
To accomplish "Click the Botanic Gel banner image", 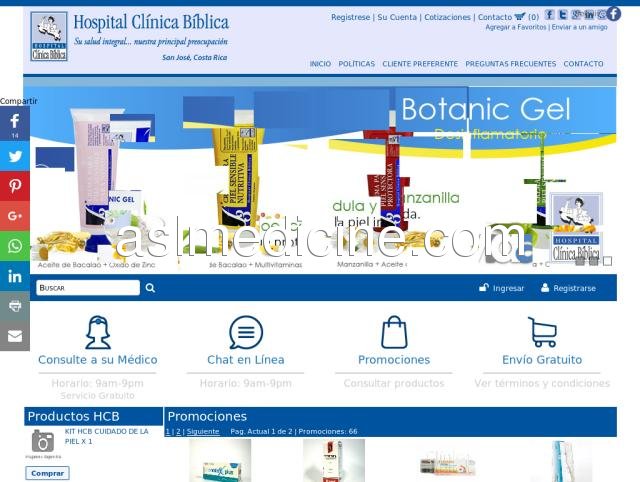I will pos(320,180).
